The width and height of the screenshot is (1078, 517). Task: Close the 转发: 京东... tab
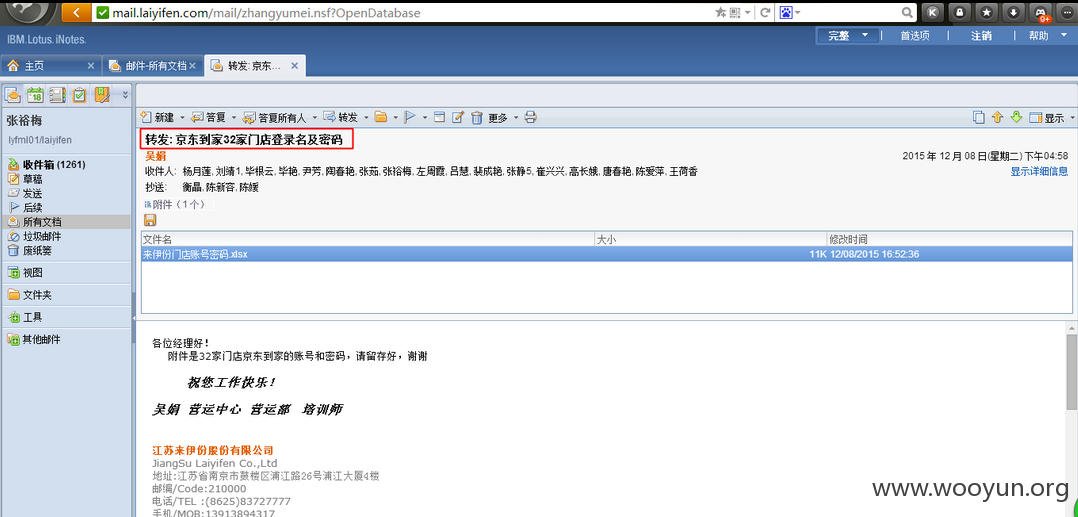click(294, 66)
